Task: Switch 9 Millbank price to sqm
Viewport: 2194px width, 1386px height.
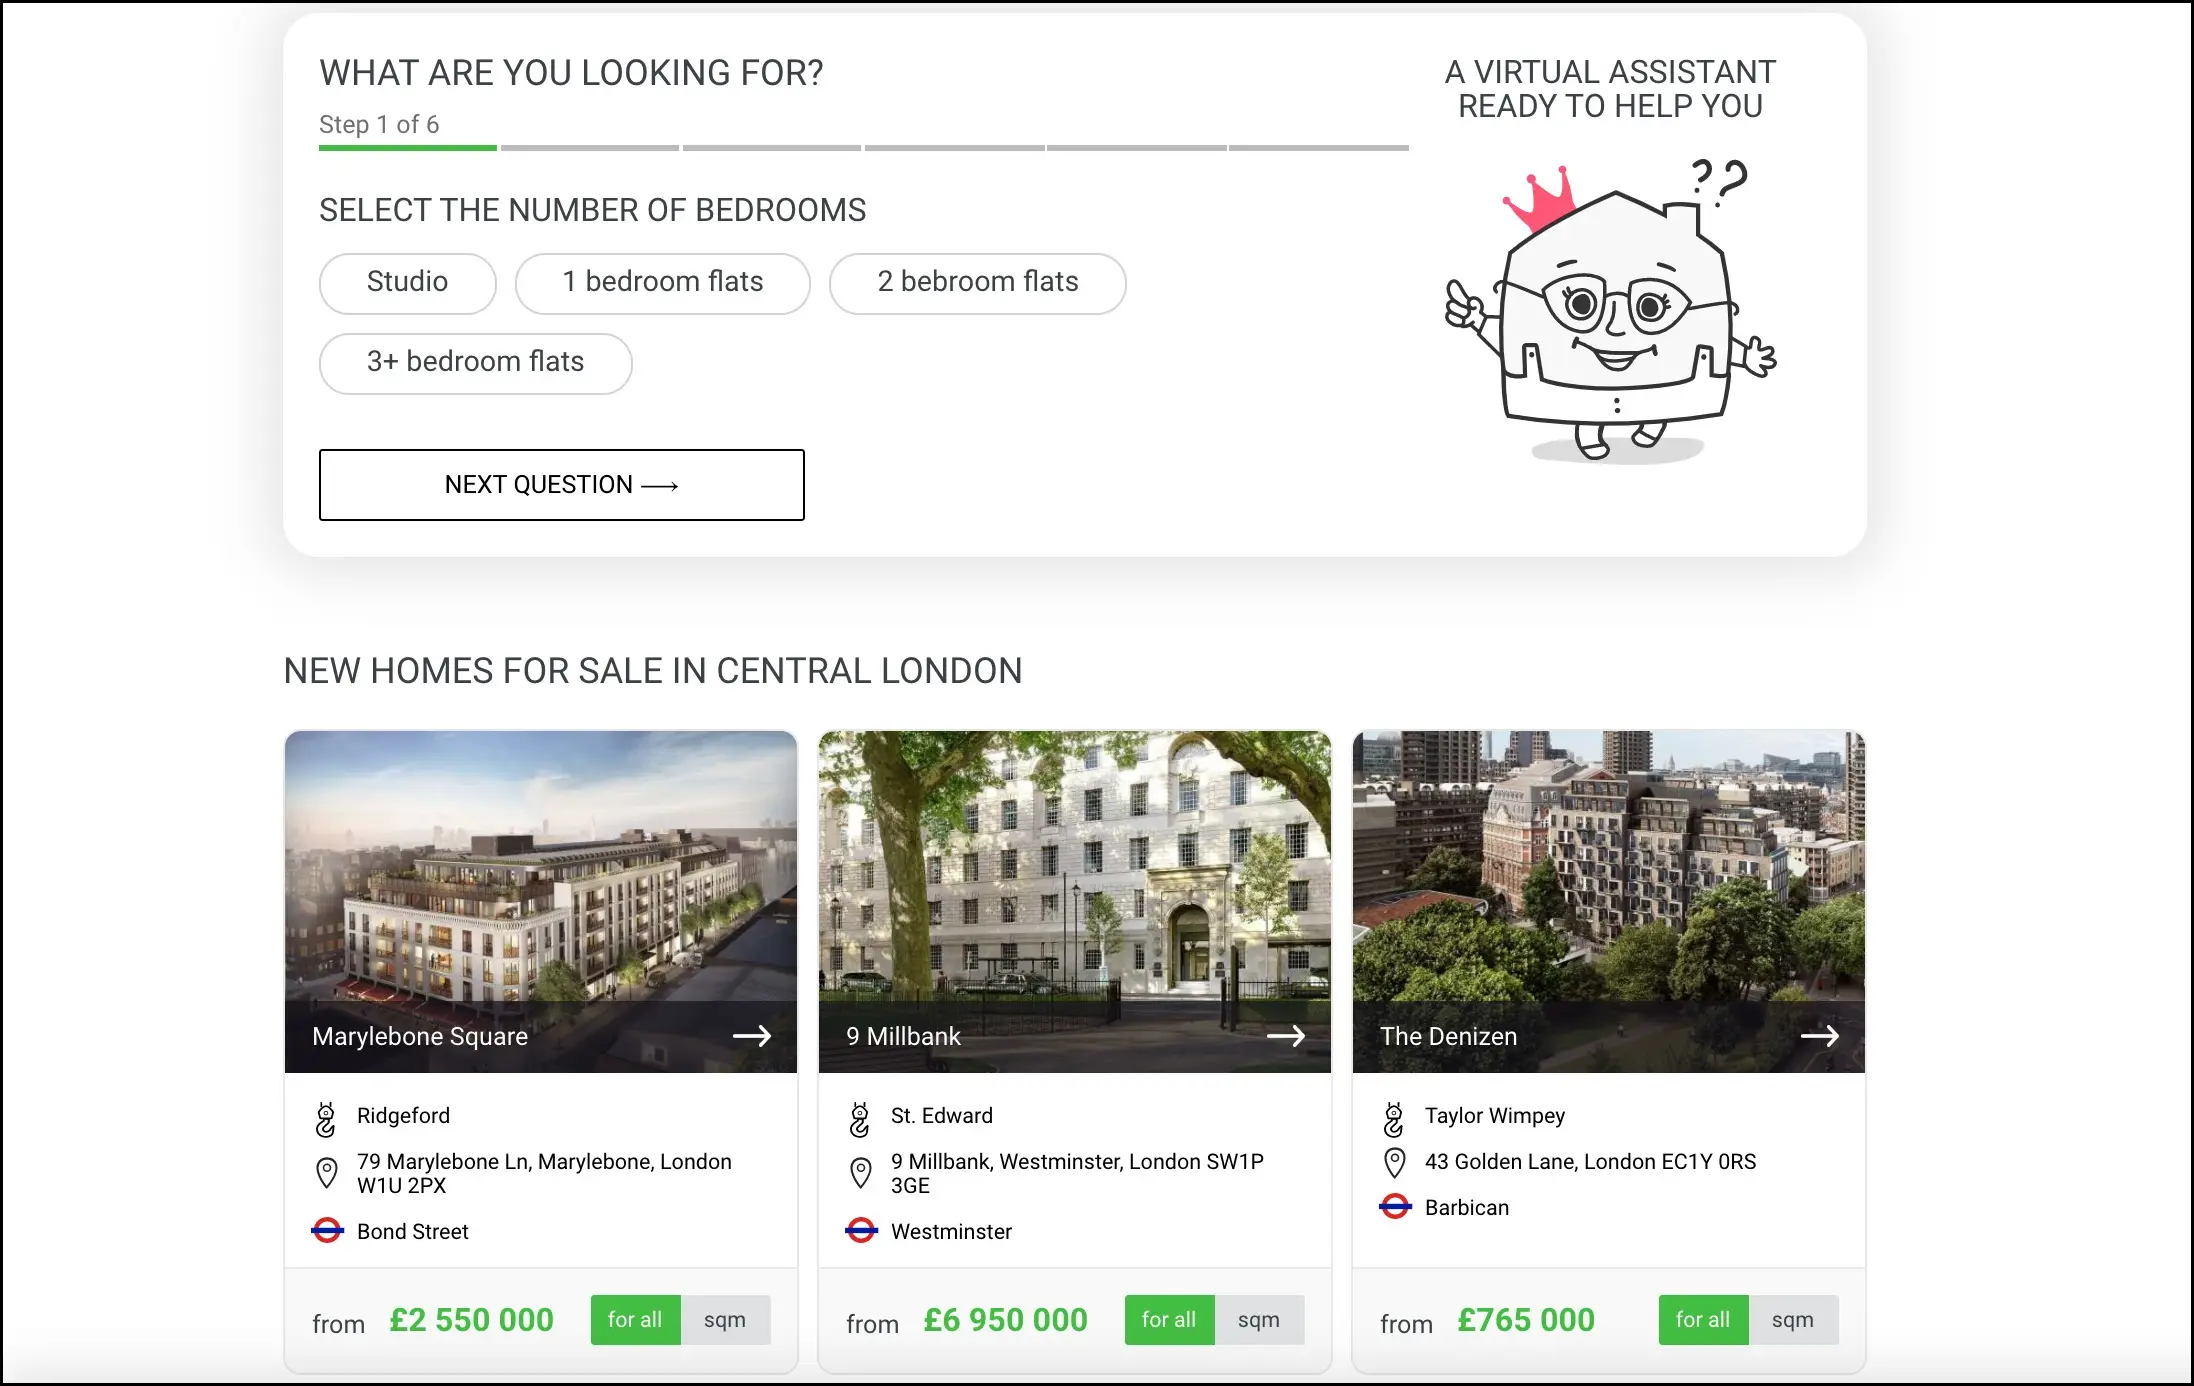Action: coord(1259,1319)
